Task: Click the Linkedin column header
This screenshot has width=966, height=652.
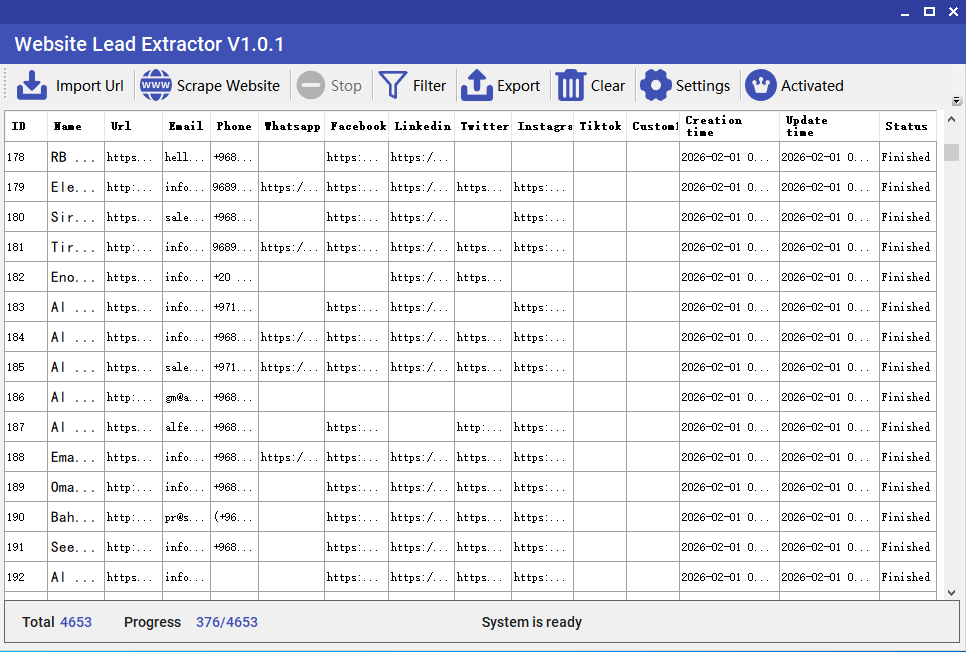Action: tap(422, 126)
